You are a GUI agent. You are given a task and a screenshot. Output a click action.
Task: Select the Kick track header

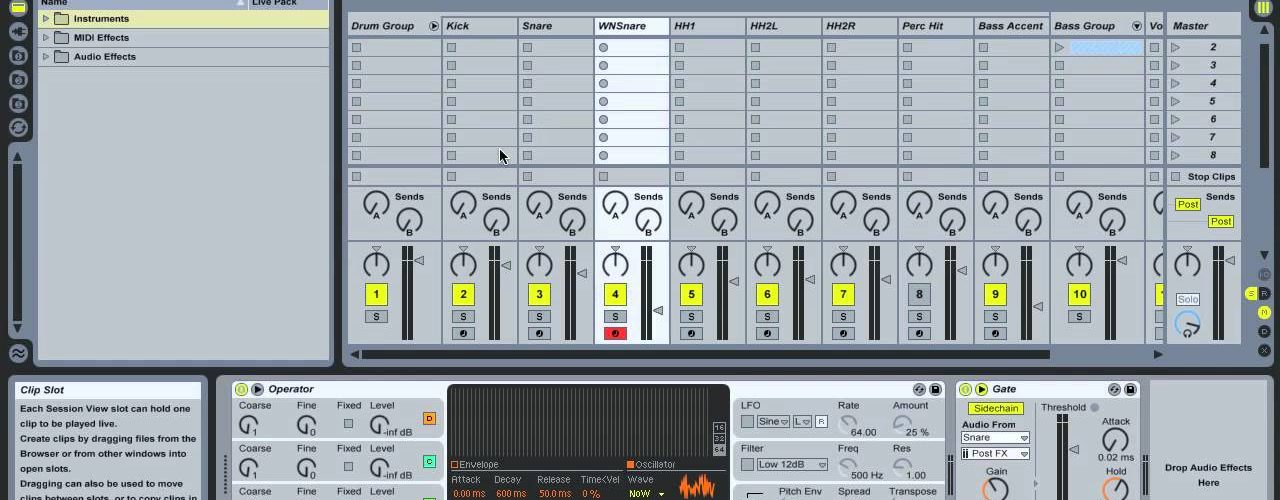(479, 26)
